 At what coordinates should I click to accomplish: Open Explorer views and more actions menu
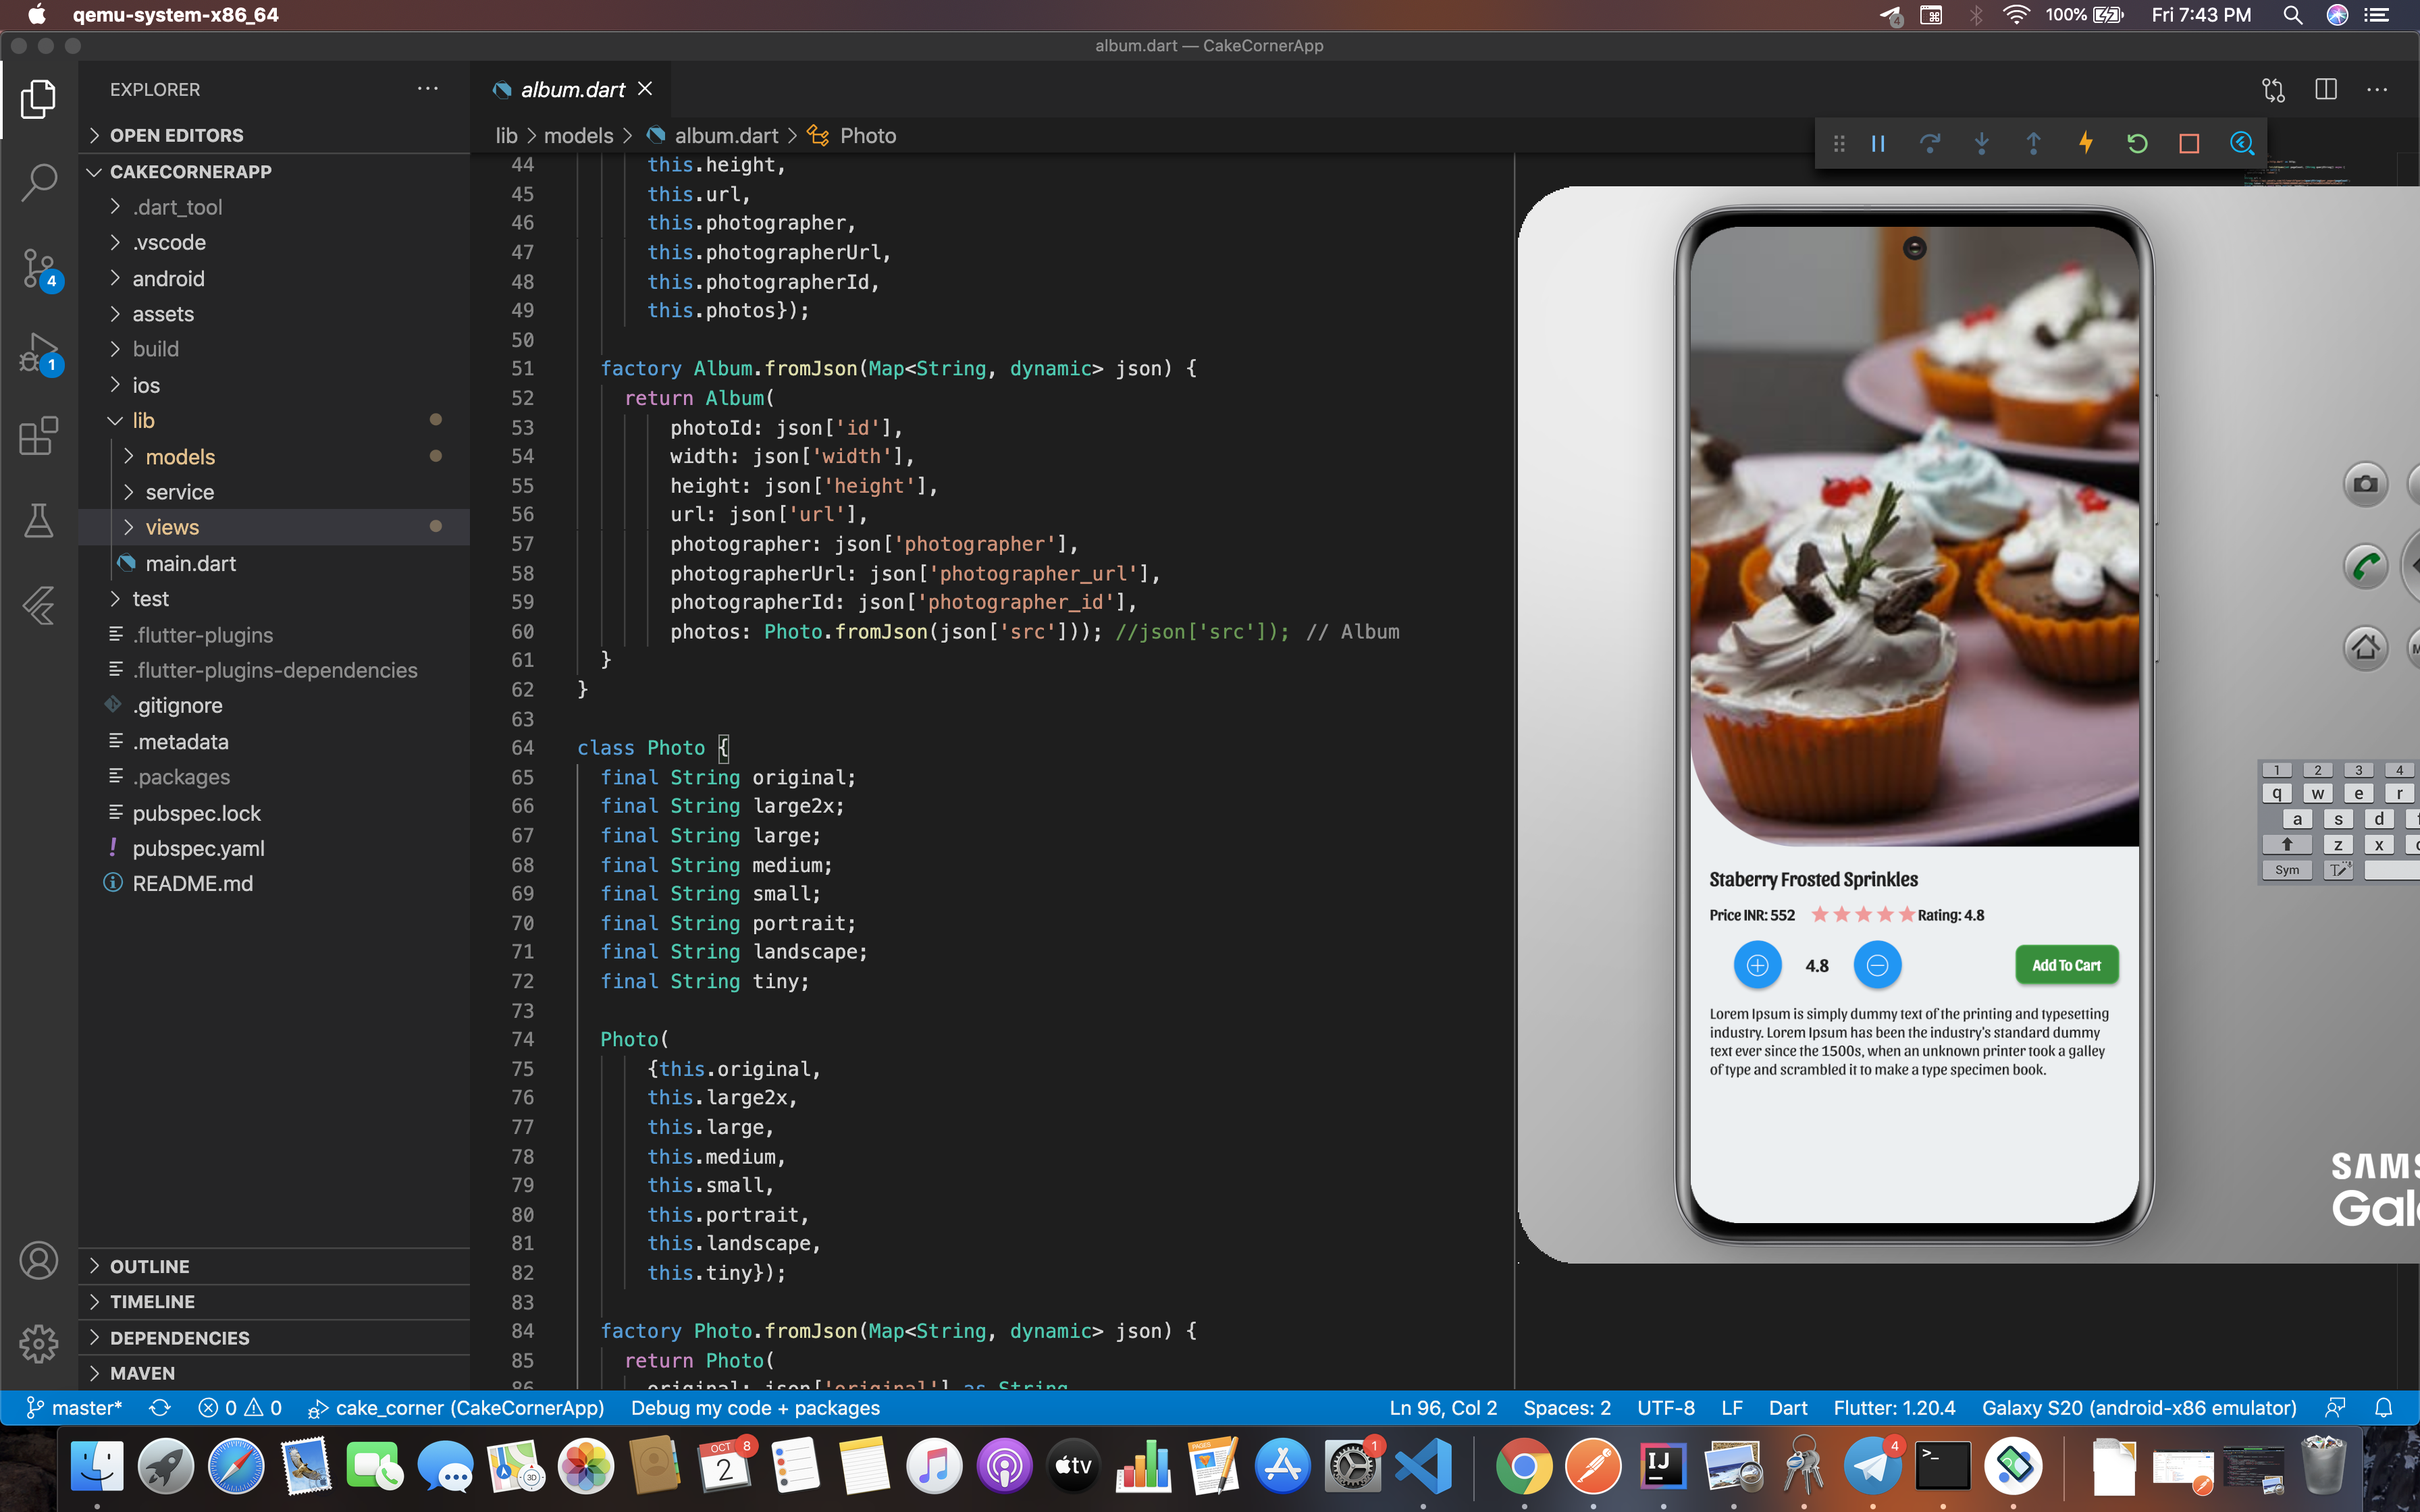(x=428, y=89)
